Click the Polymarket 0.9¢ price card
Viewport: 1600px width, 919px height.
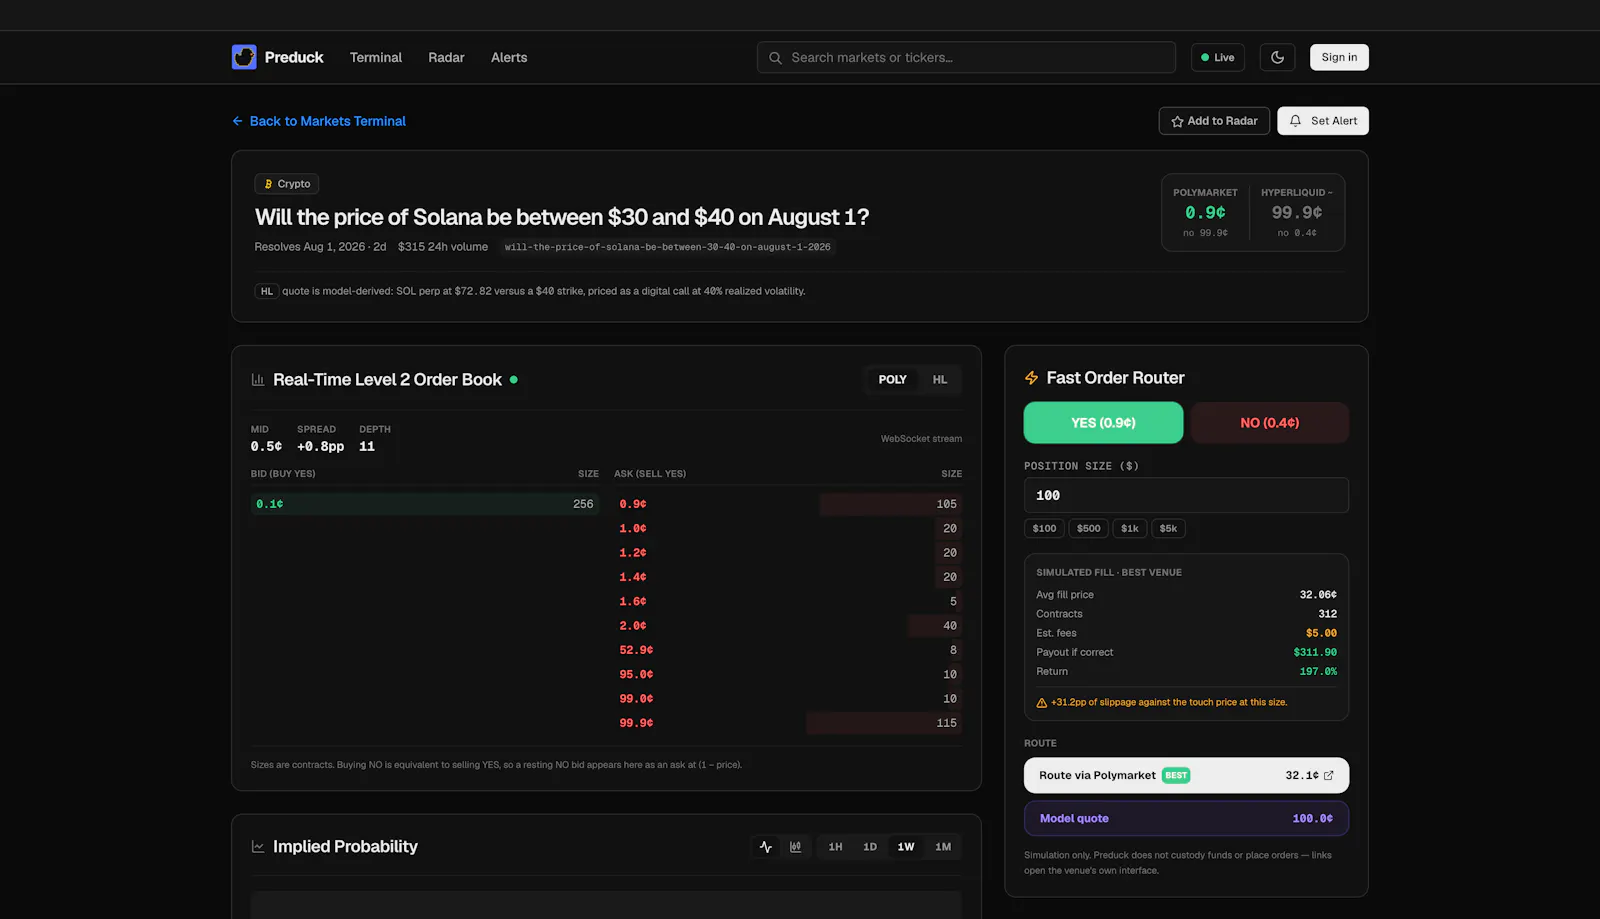click(x=1206, y=213)
